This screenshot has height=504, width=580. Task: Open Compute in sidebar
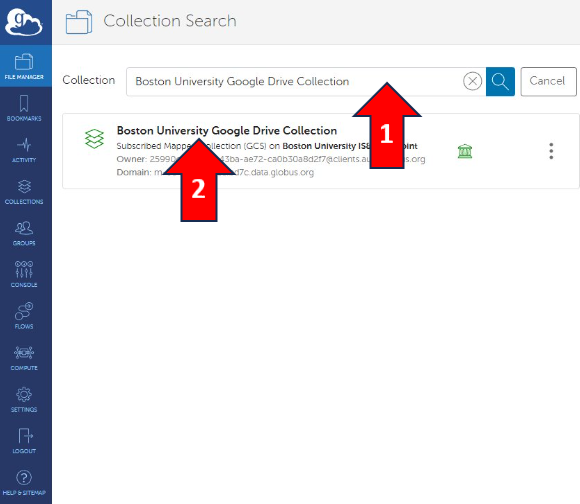tap(24, 358)
